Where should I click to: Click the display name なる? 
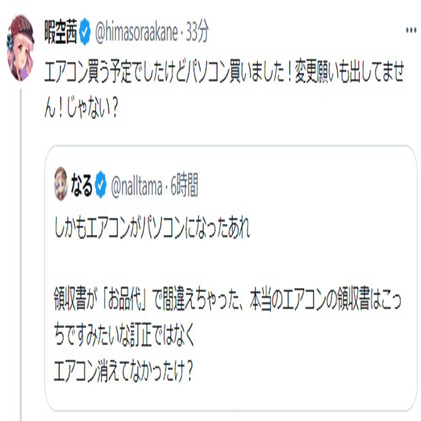(x=82, y=185)
